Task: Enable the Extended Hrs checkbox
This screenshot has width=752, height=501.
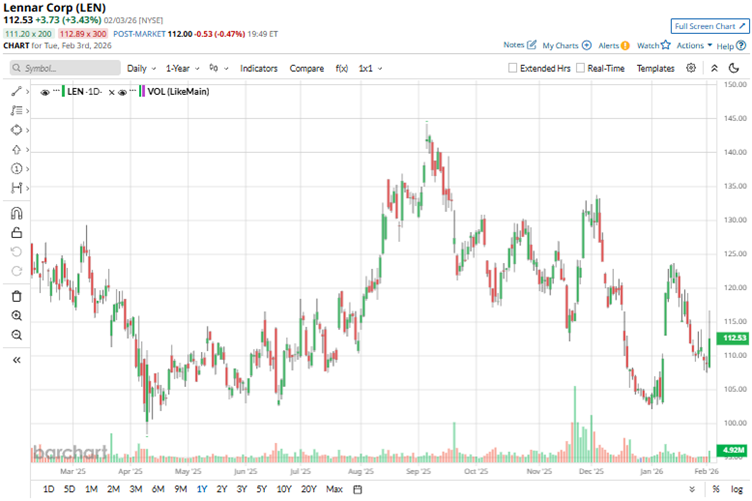Action: point(512,68)
